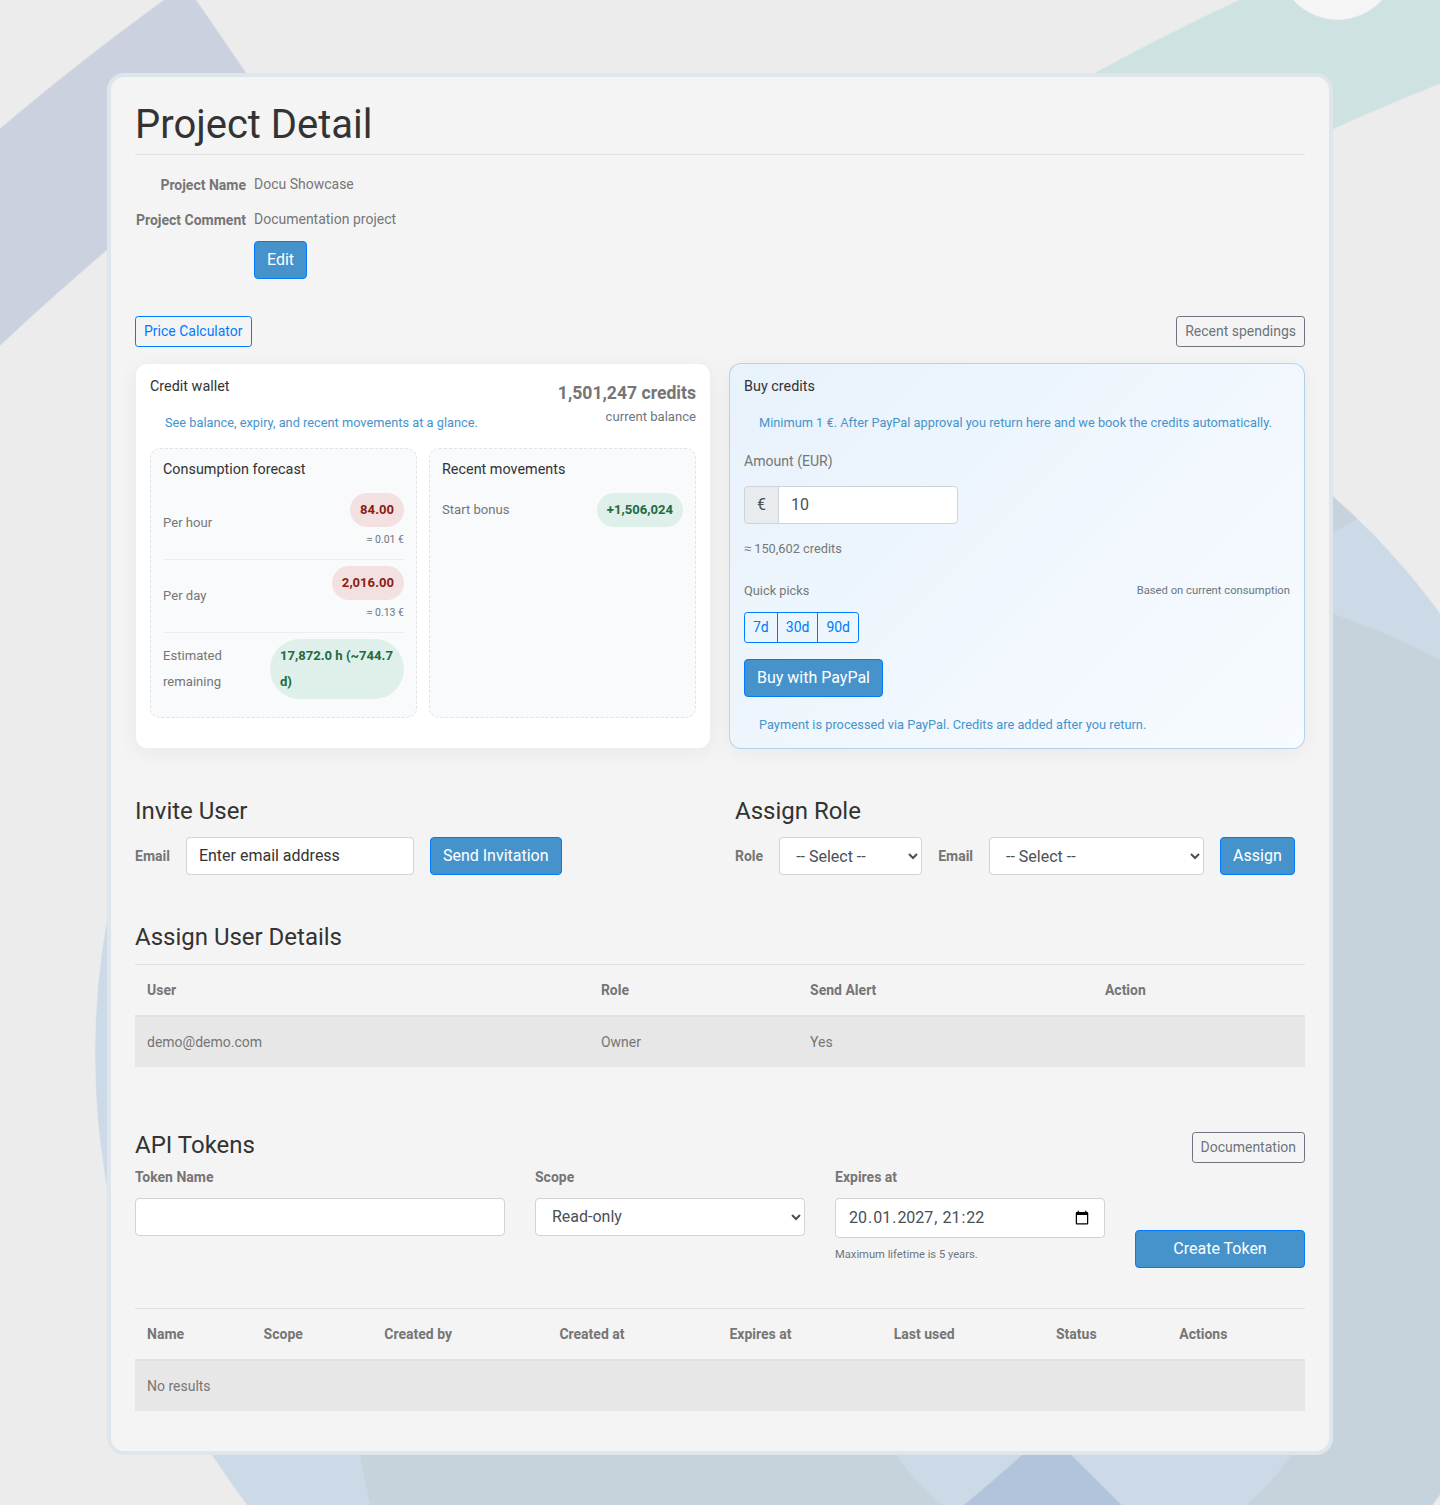The image size is (1440, 1505).
Task: Click the Assign role button
Action: click(1257, 856)
